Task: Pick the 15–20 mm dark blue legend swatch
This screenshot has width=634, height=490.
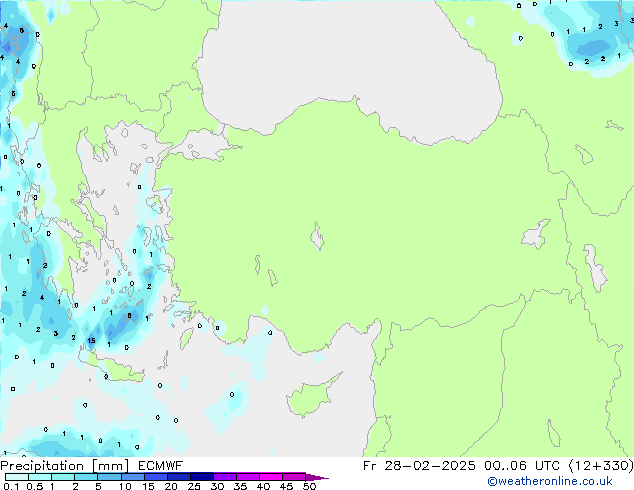Action: click(156, 477)
